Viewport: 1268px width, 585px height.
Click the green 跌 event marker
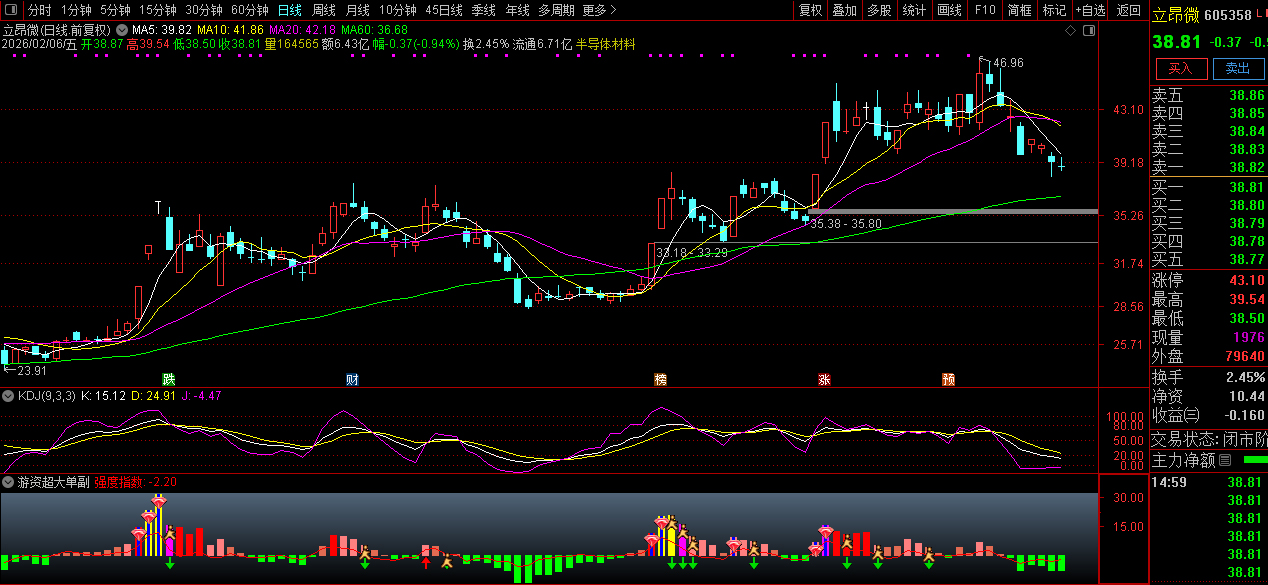pos(169,379)
